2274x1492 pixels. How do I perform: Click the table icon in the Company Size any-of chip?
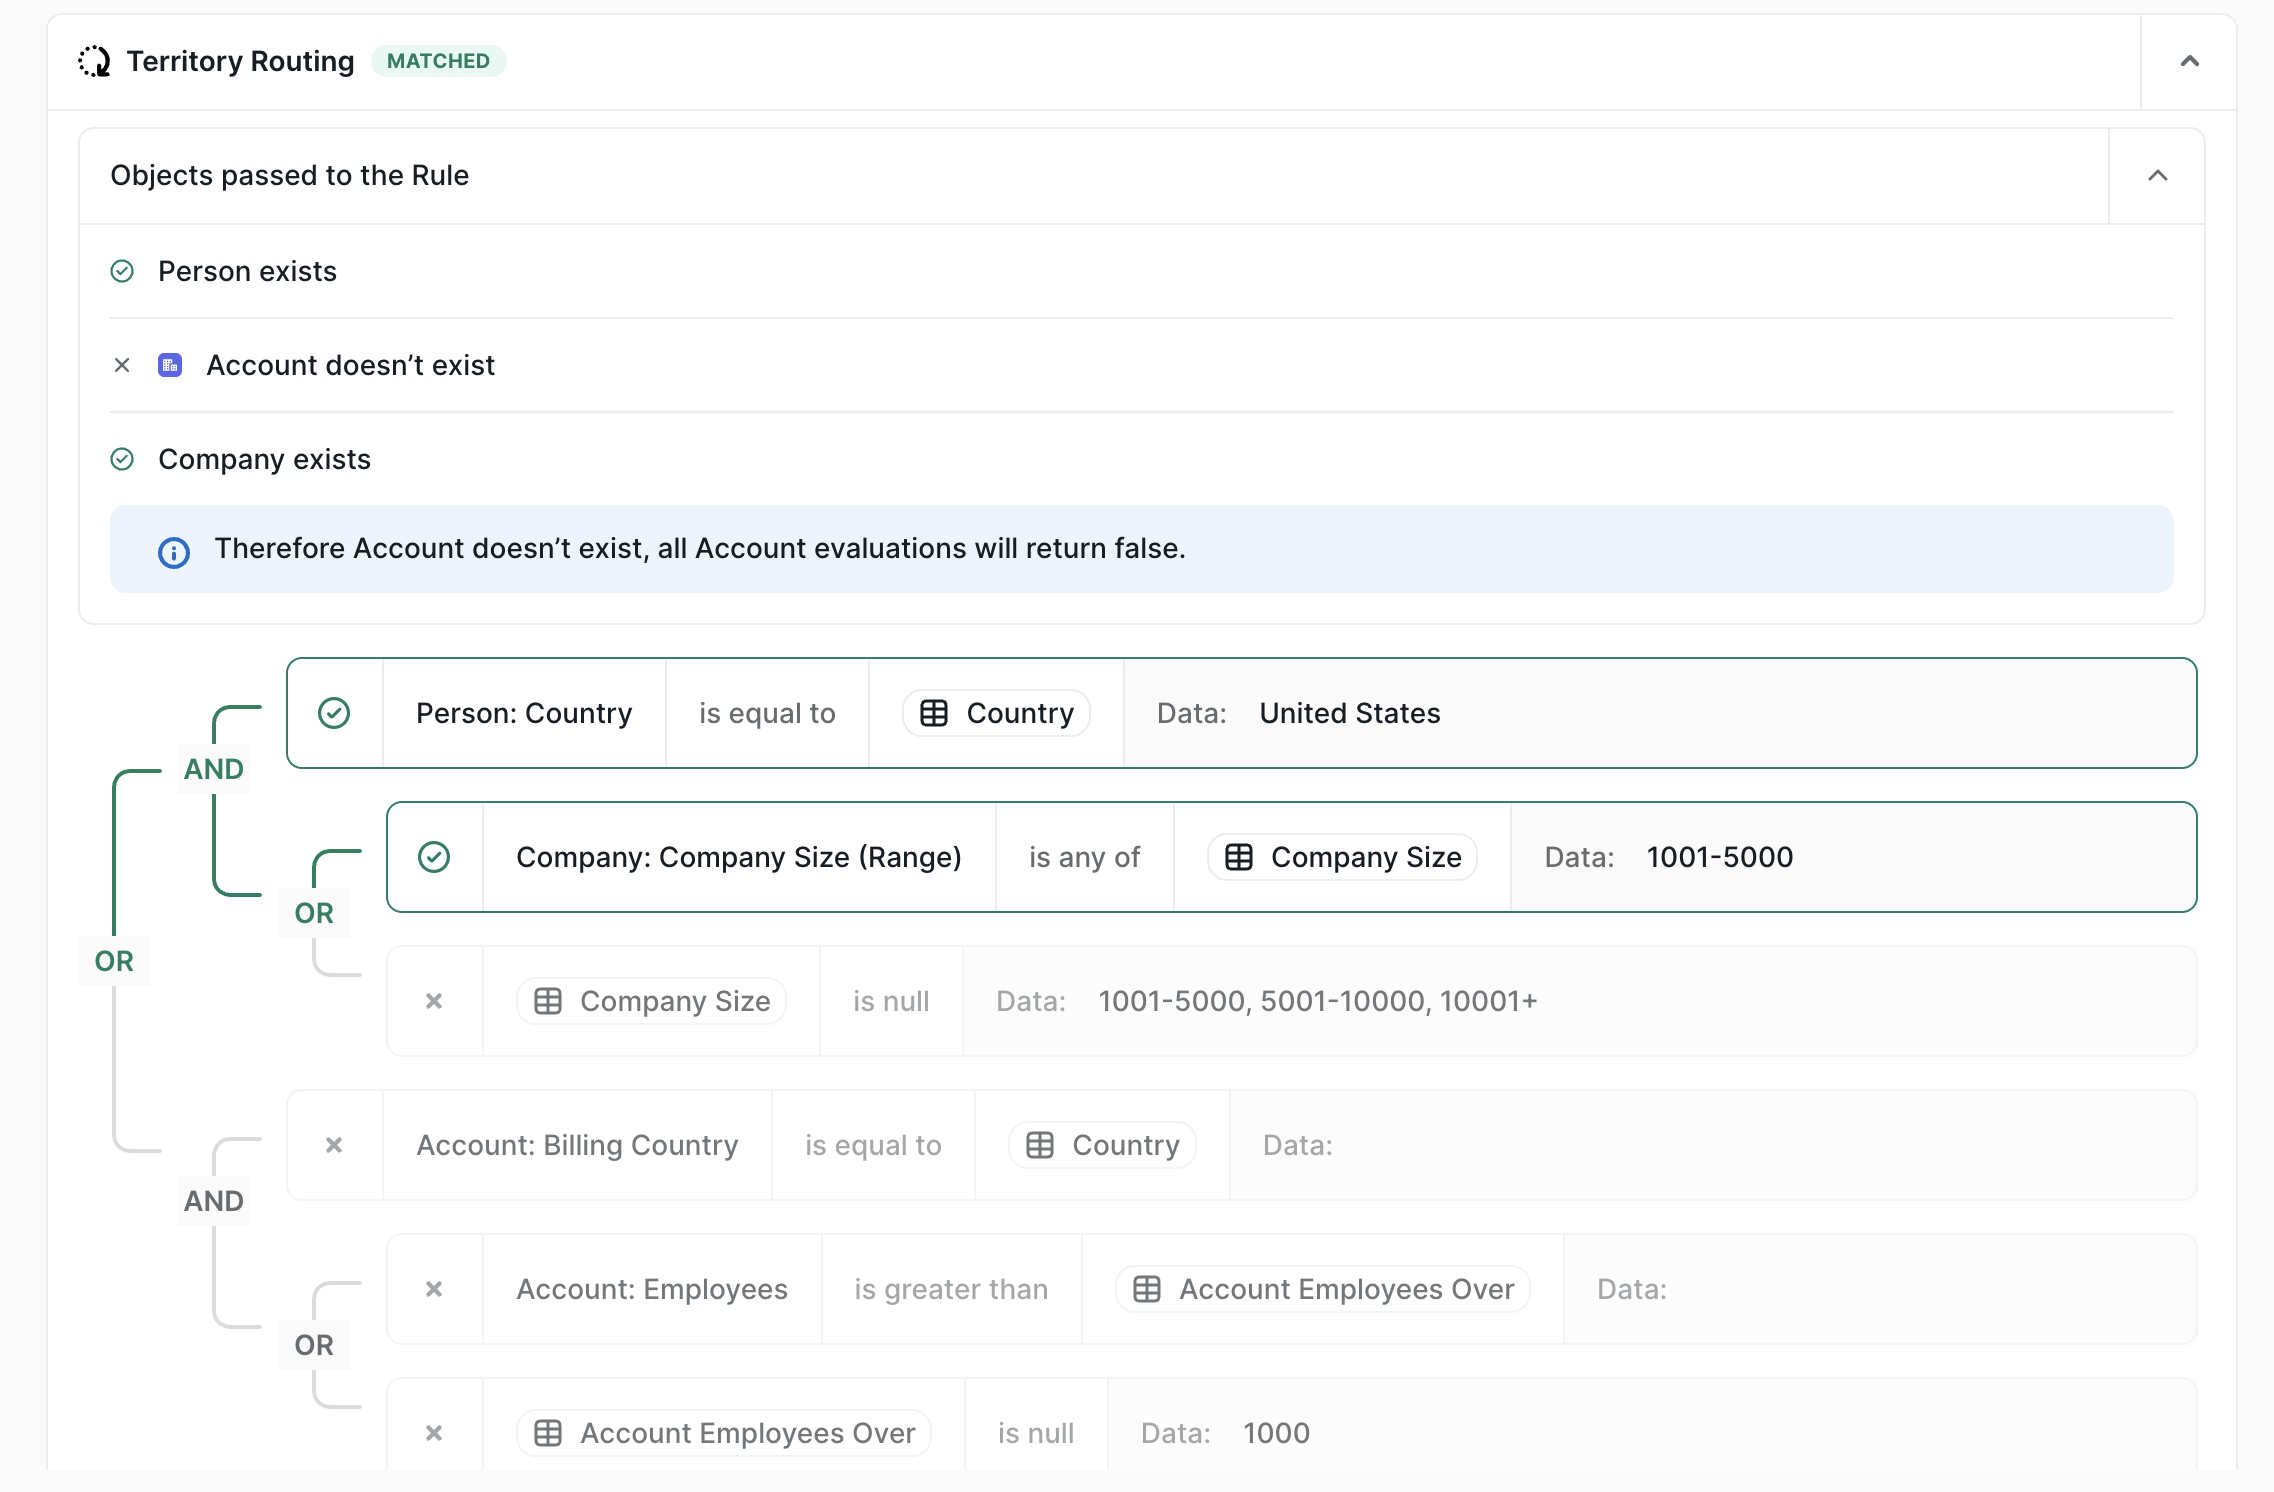1239,857
